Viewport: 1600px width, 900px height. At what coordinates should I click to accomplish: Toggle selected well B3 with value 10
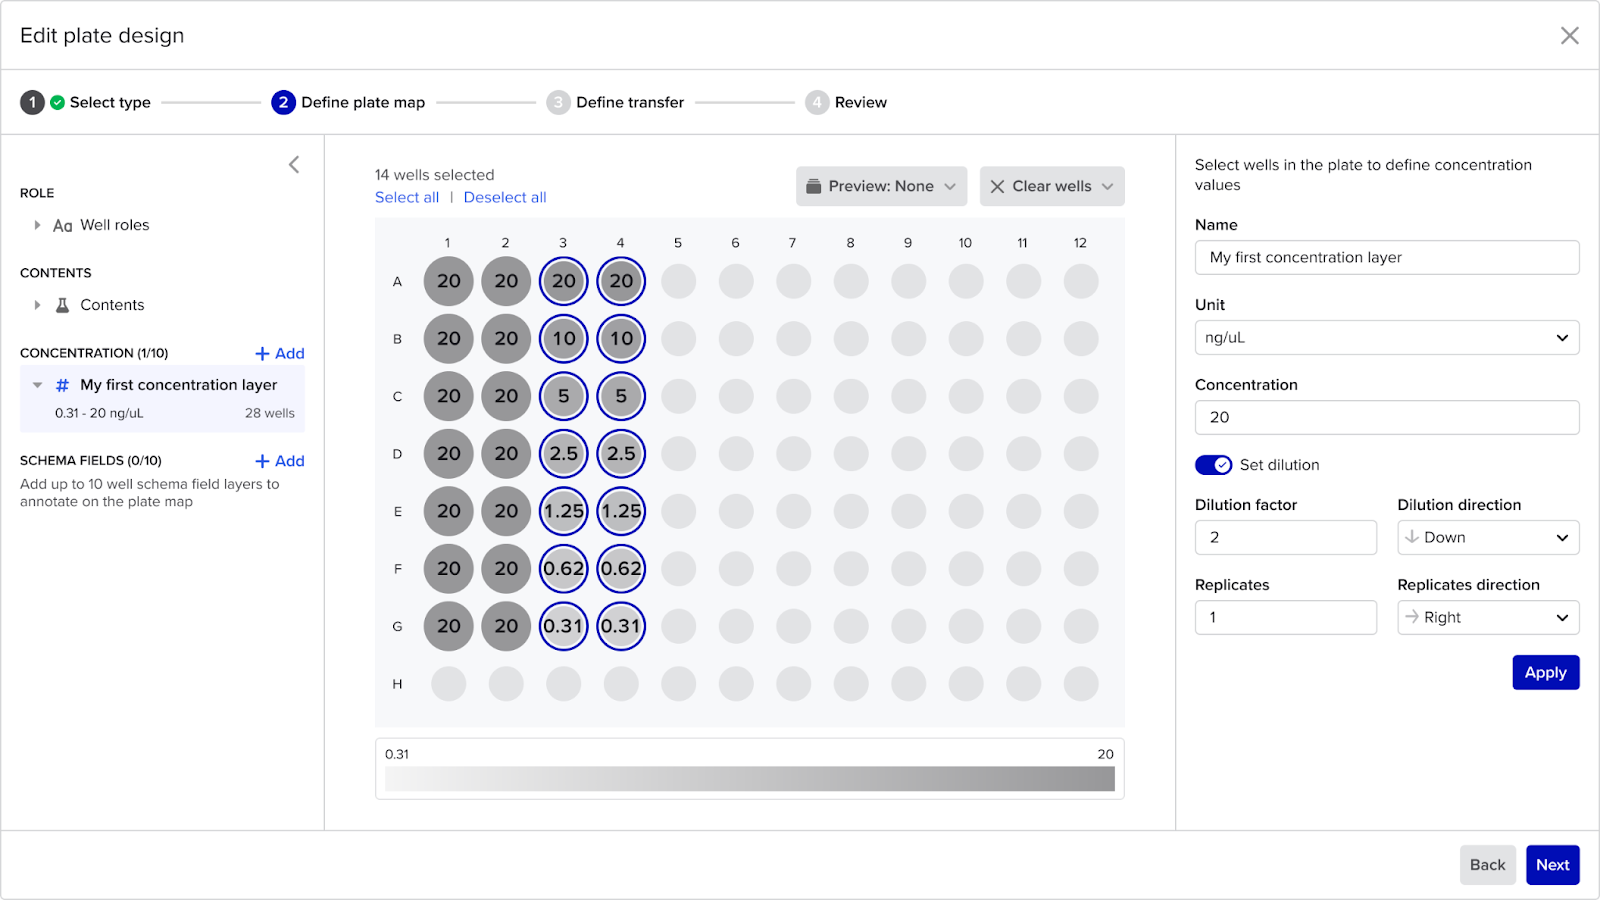coord(564,339)
